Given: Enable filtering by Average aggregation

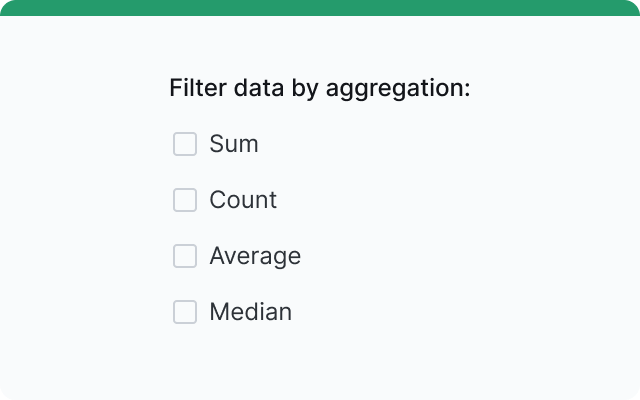Looking at the screenshot, I should tap(185, 256).
